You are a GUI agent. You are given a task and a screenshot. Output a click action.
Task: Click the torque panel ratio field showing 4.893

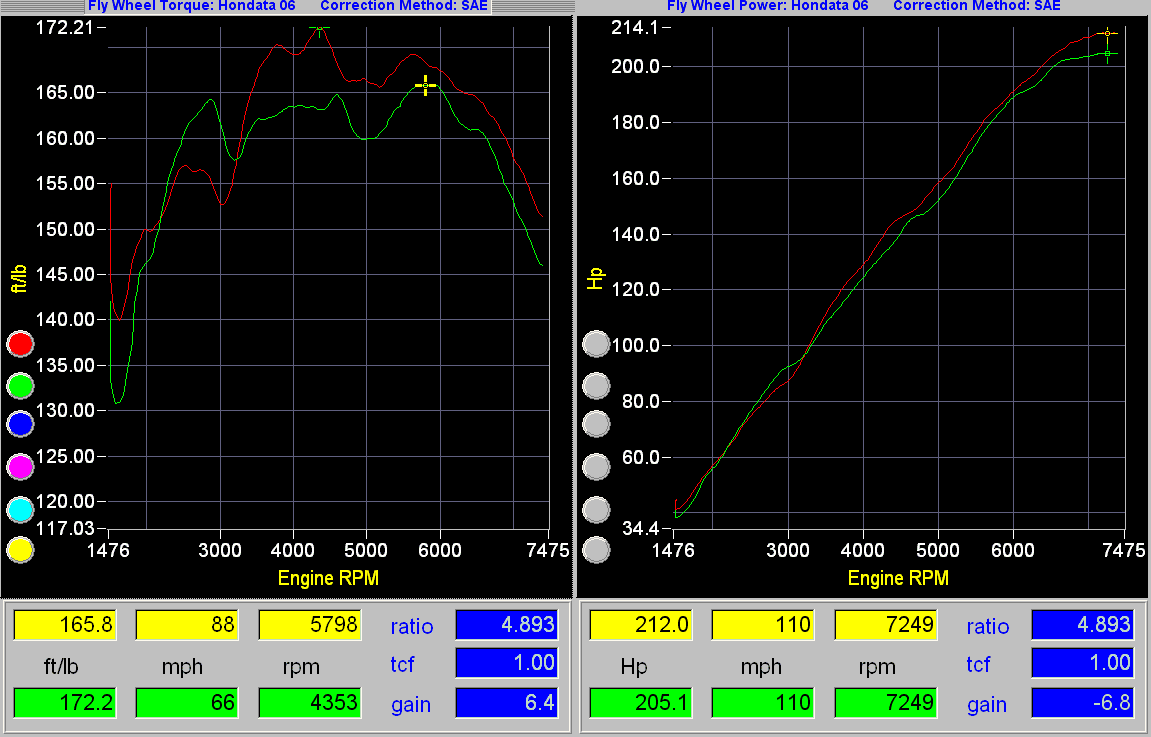click(x=506, y=626)
